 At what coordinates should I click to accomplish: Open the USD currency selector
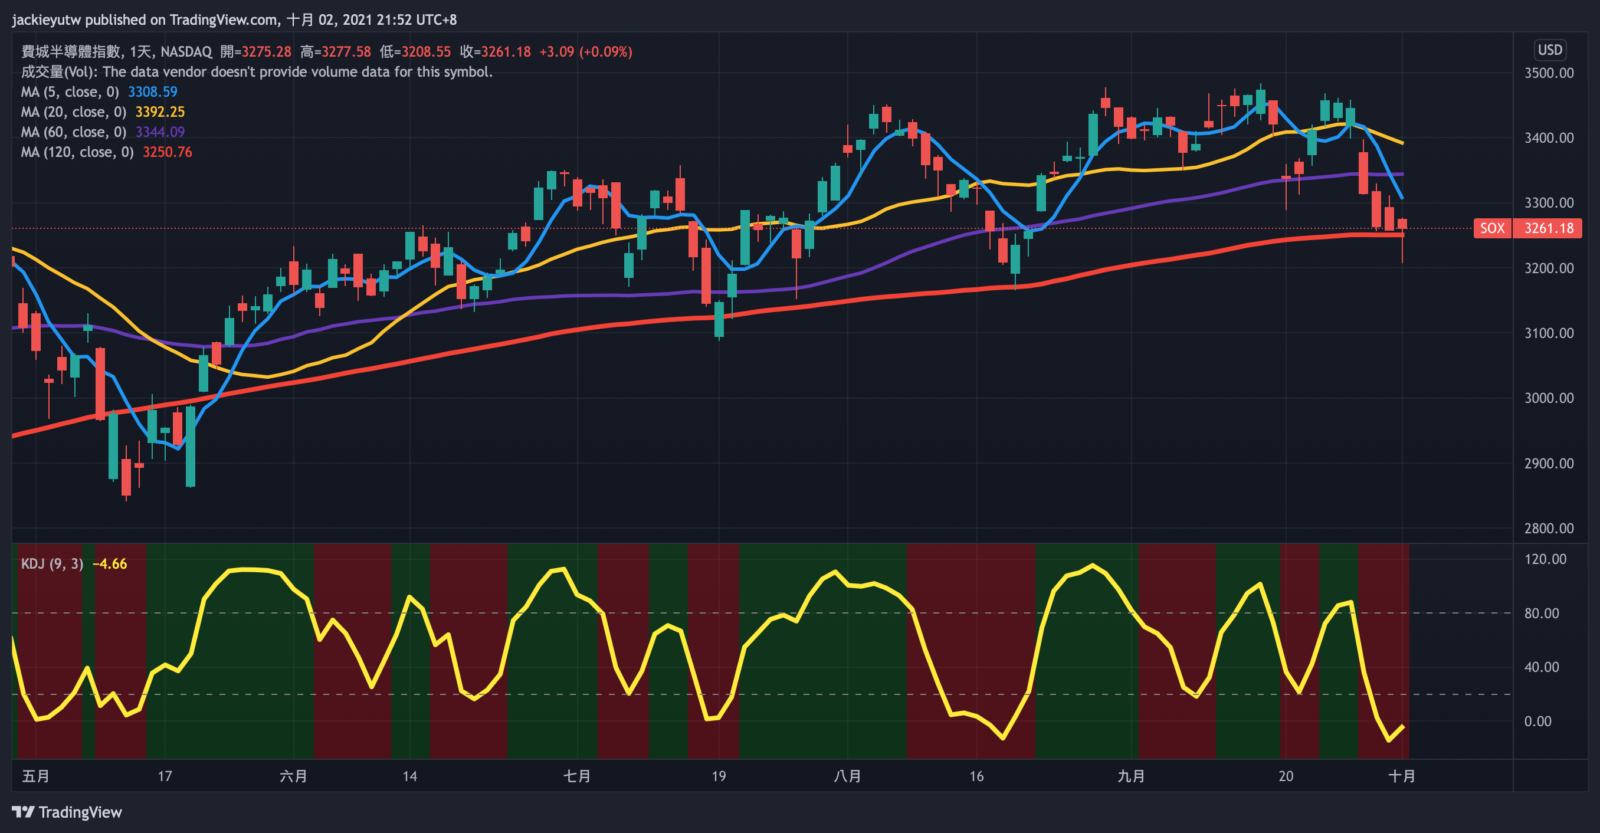1550,50
